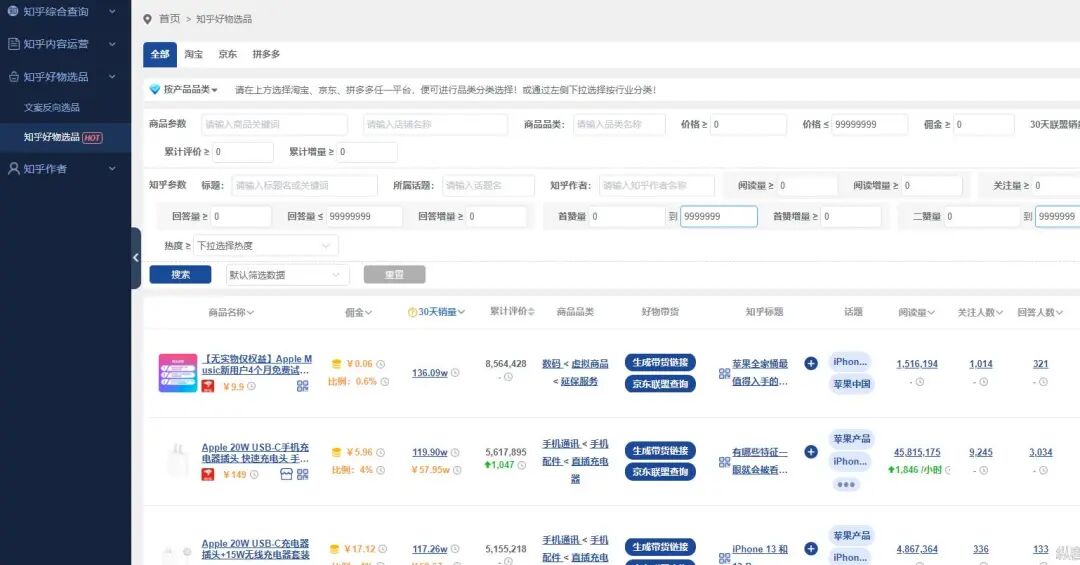Open QR icon beside 有哪些特征一眼就会被看 title

724,462
